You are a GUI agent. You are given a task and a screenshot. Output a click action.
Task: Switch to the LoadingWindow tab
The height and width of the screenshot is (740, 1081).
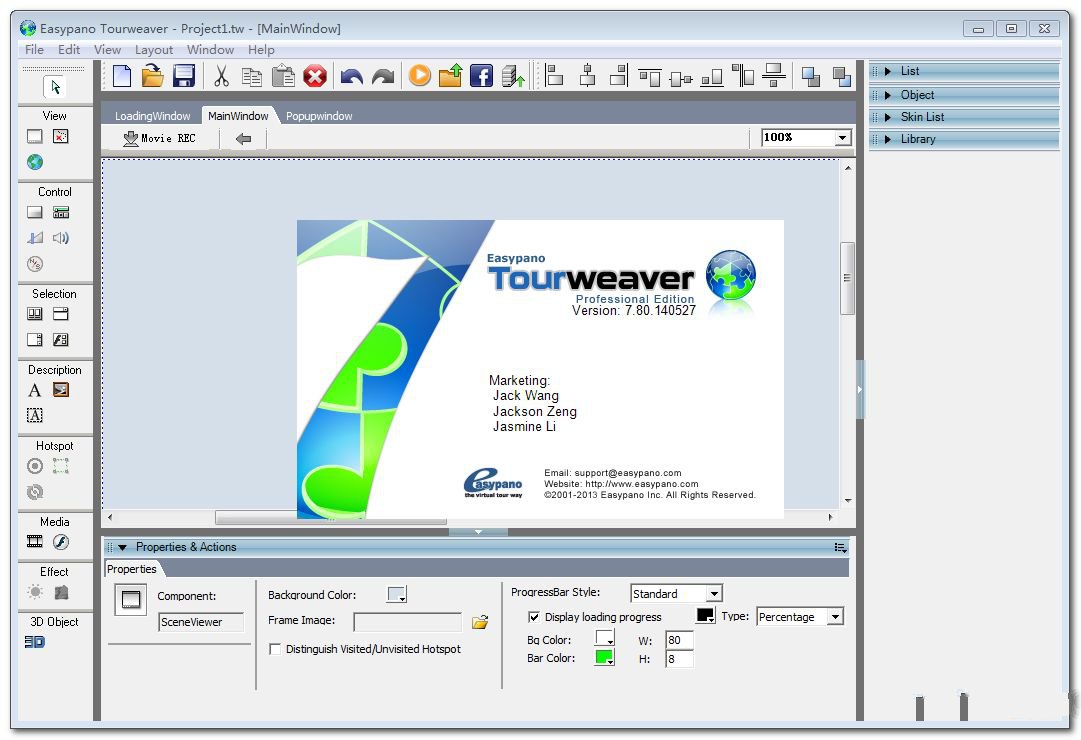(152, 116)
